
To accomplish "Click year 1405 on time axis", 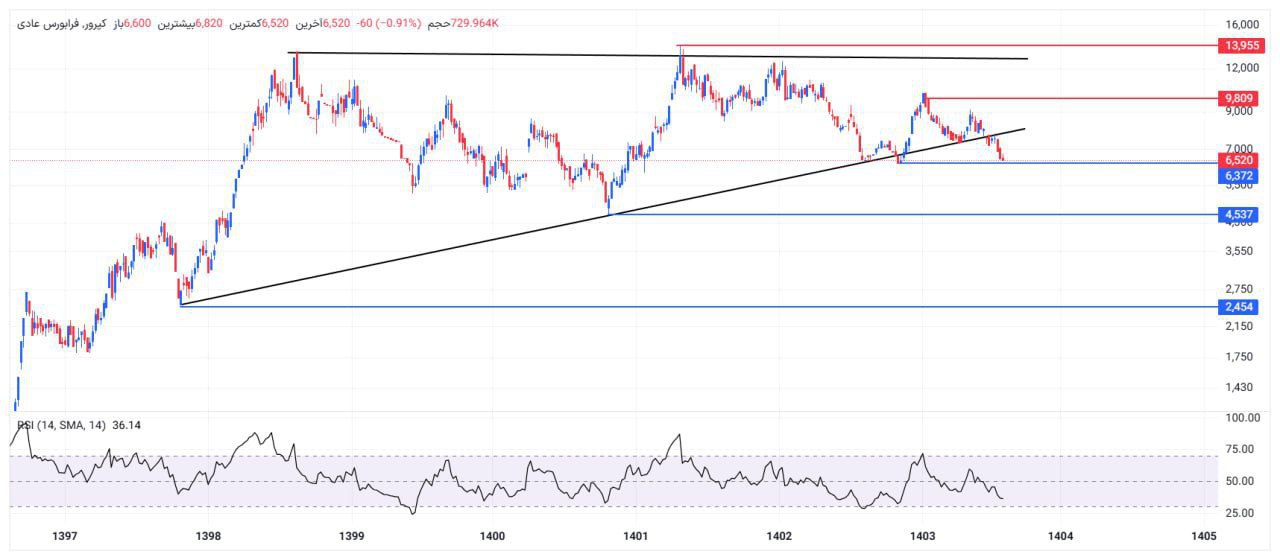I will 1203,536.
